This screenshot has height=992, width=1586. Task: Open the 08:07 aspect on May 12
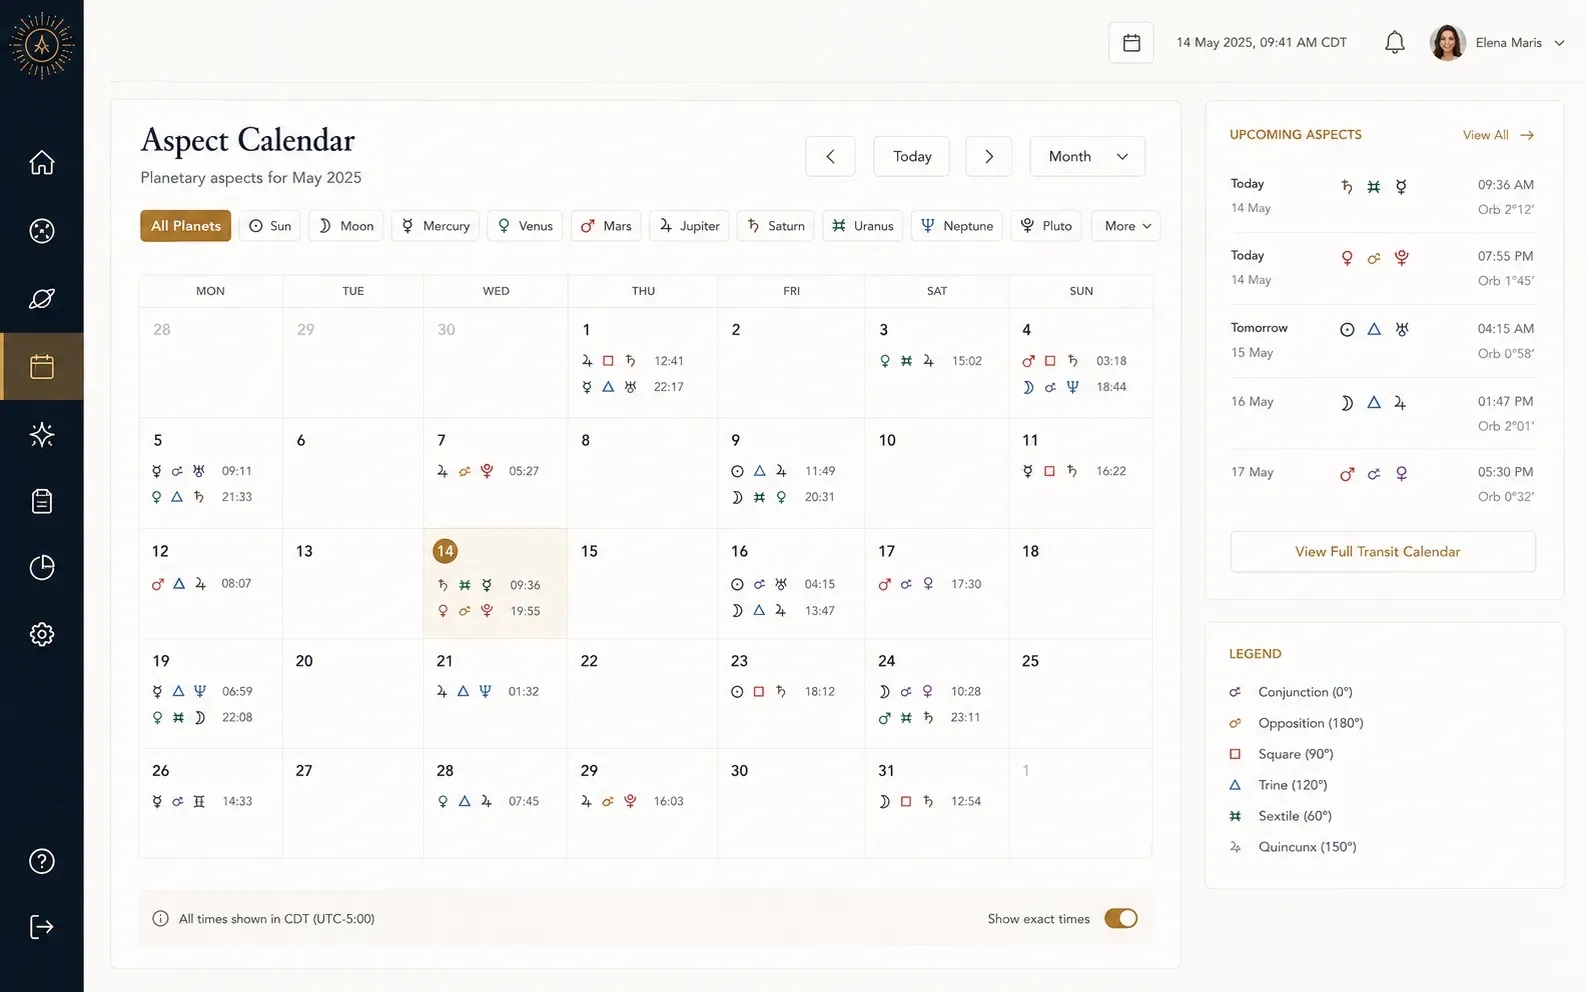(201, 584)
